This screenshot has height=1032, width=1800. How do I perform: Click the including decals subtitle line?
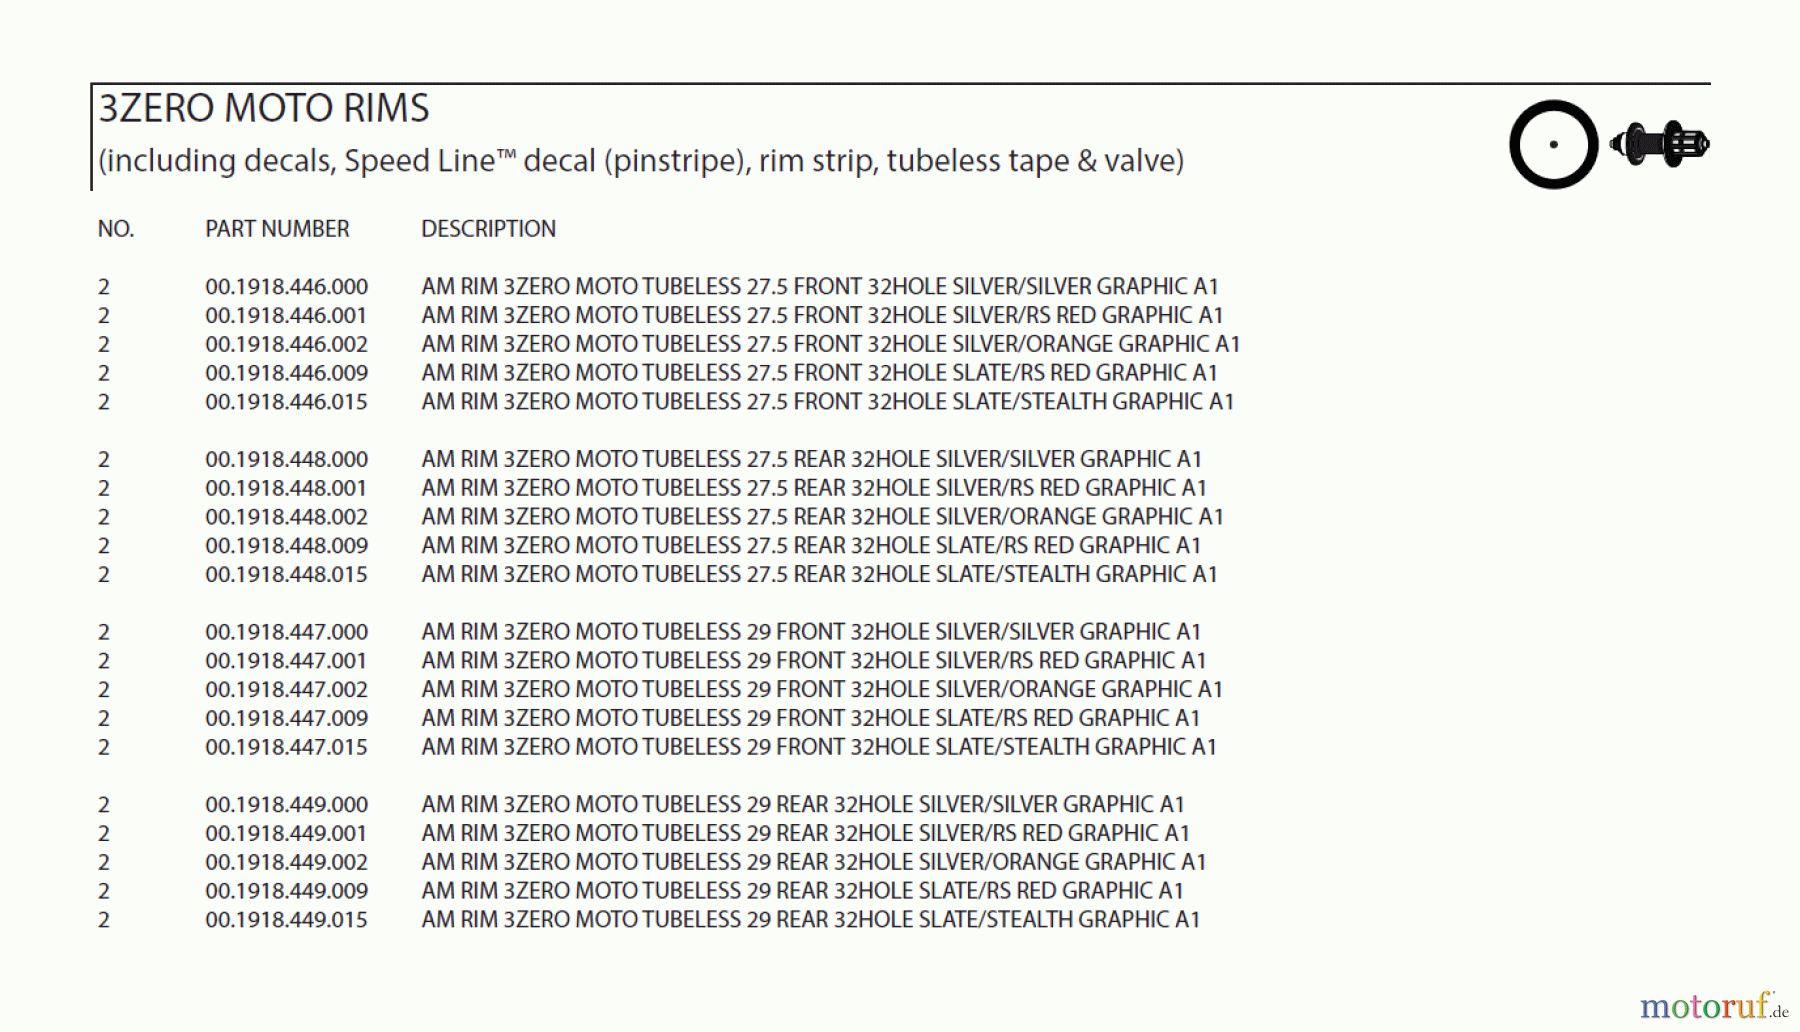(x=641, y=161)
